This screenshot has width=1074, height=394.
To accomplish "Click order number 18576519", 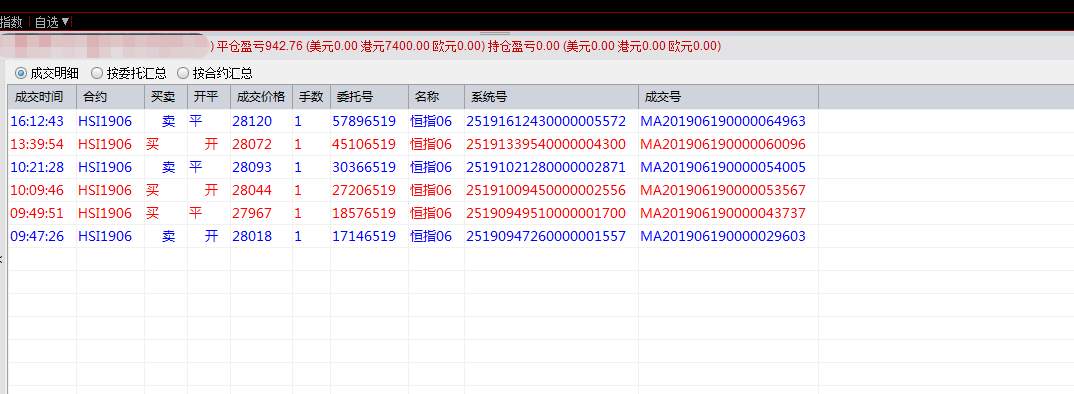I will [364, 213].
